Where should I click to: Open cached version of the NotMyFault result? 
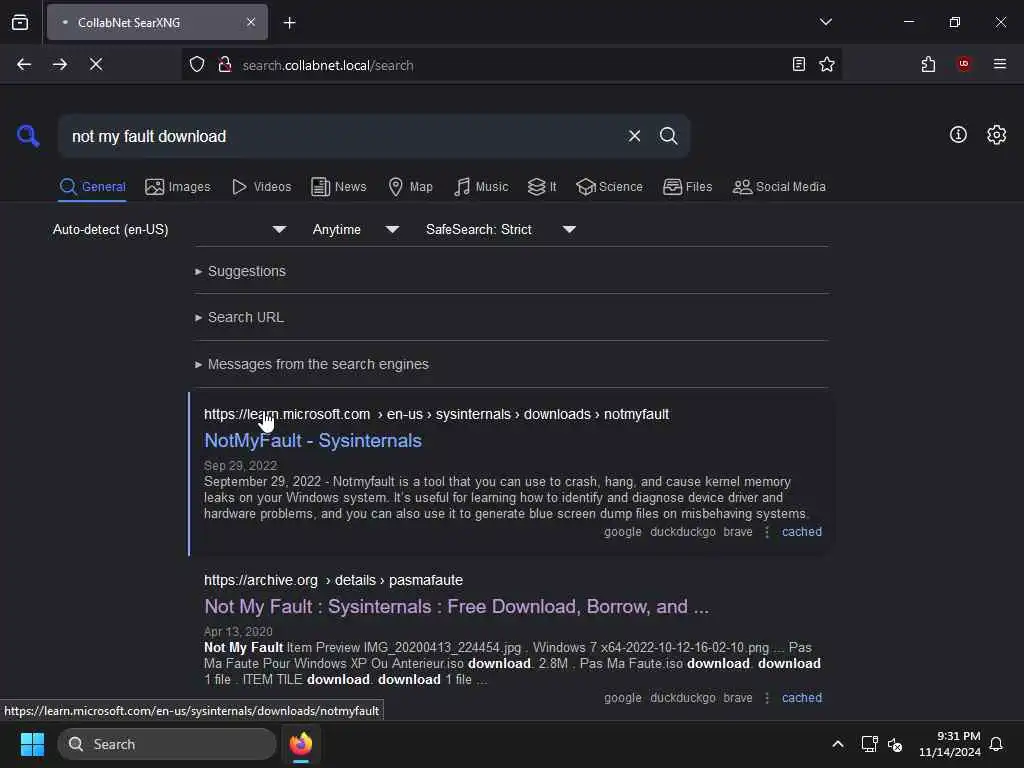pos(802,532)
